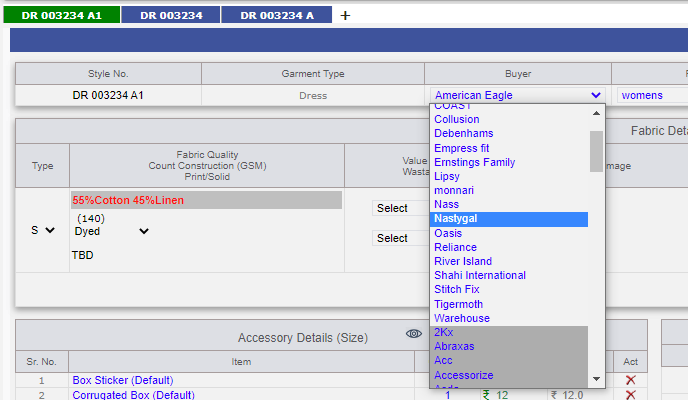Open the fabric Type S dropdown

tap(43, 230)
